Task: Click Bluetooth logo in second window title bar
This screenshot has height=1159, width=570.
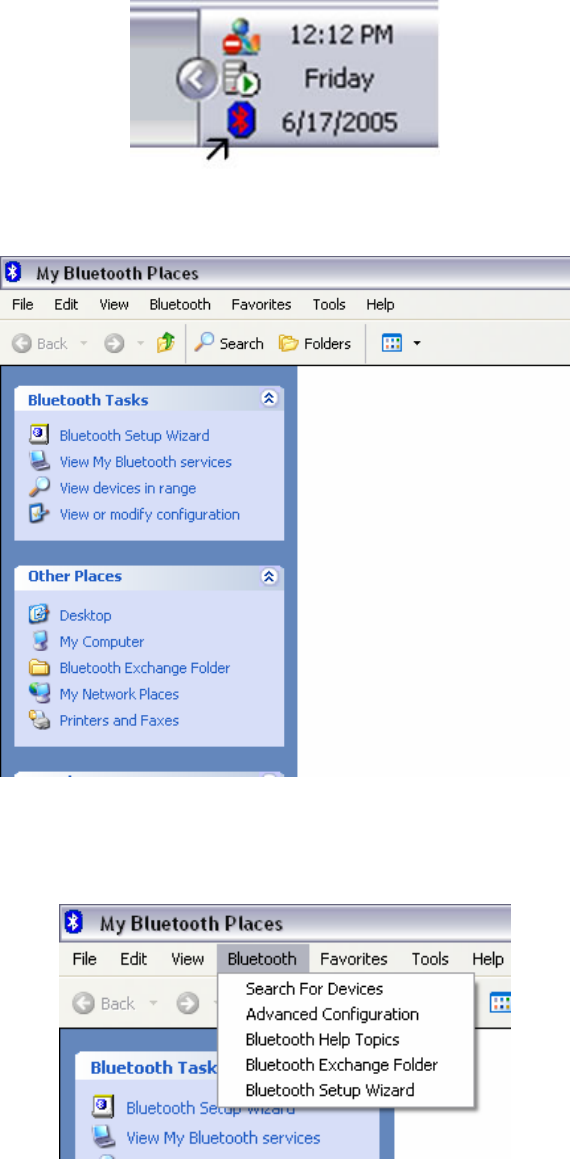Action: (73, 922)
